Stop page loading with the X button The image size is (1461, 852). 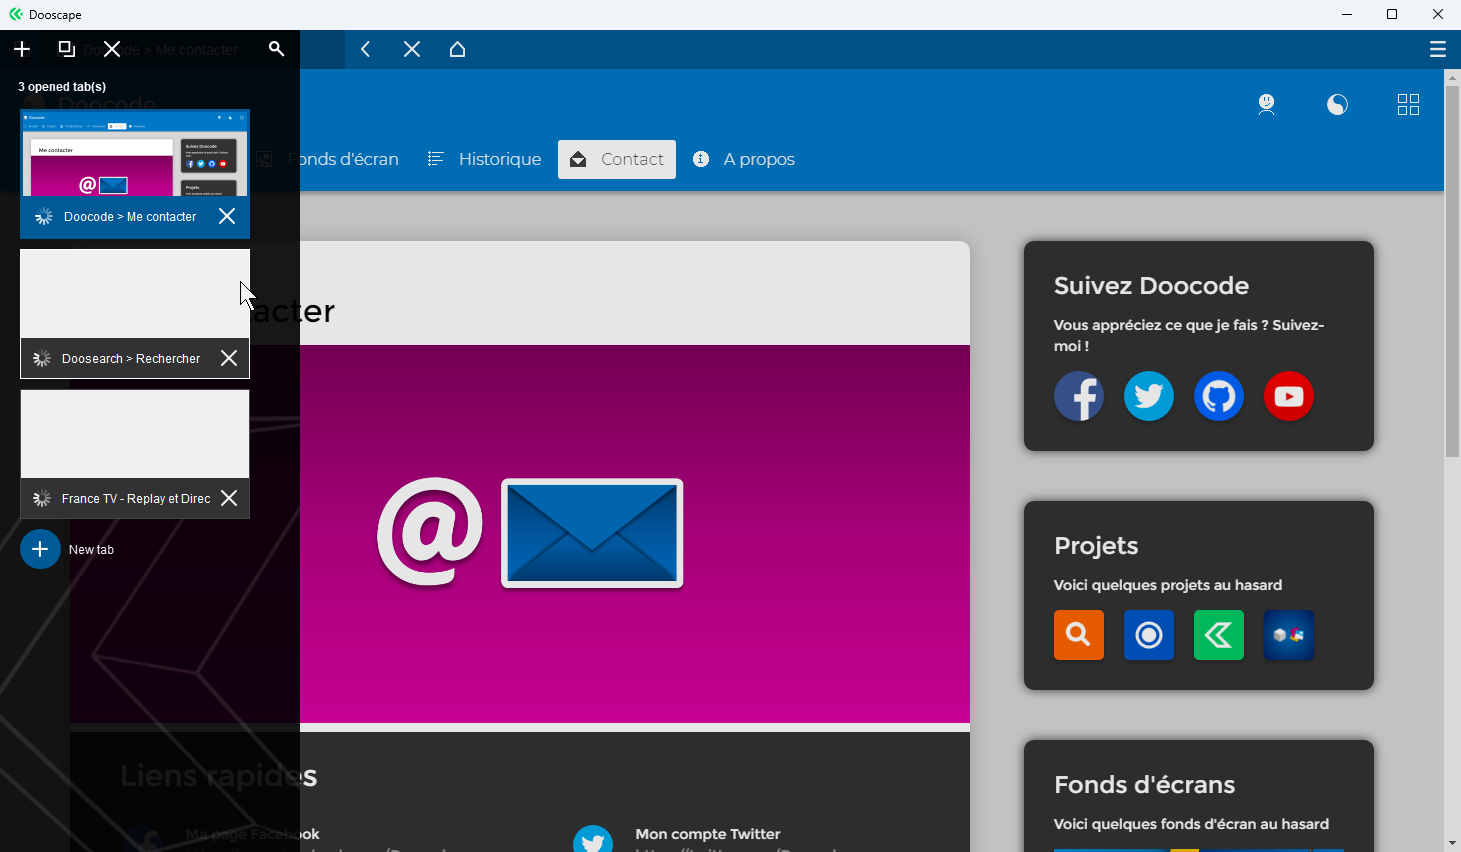(412, 49)
